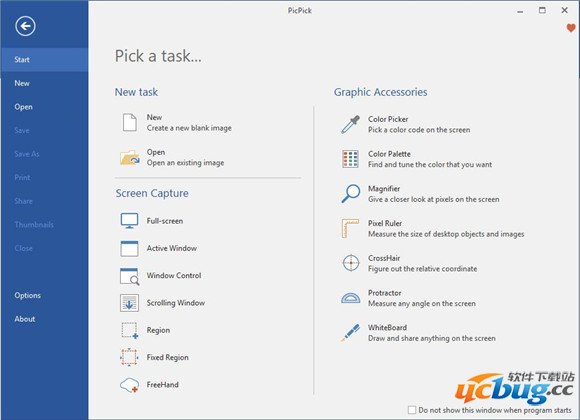Launch Color Picker via its title text
Screen dimensions: 580x420
[x=388, y=119]
